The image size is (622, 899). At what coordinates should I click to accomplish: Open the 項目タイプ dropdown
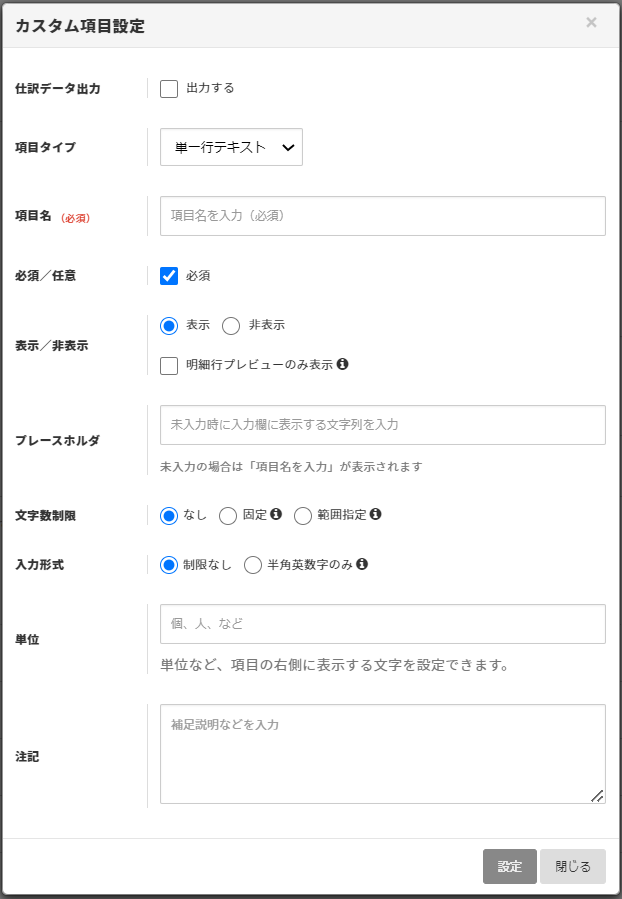point(232,147)
